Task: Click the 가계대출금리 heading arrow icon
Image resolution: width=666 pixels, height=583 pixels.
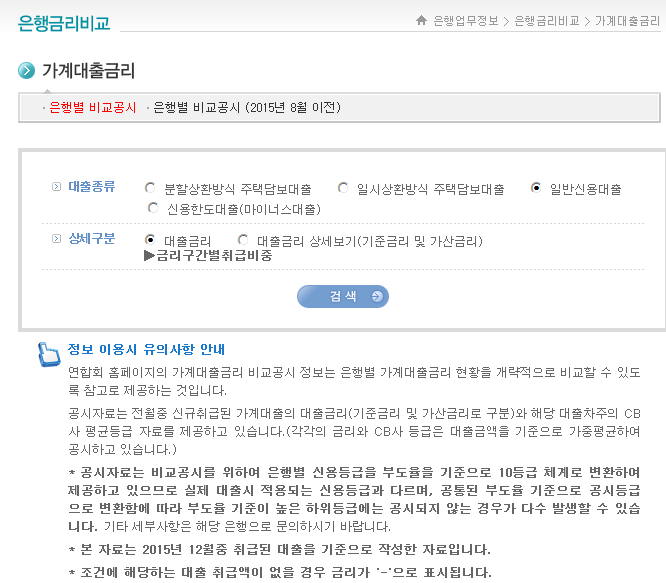Action: (26, 70)
